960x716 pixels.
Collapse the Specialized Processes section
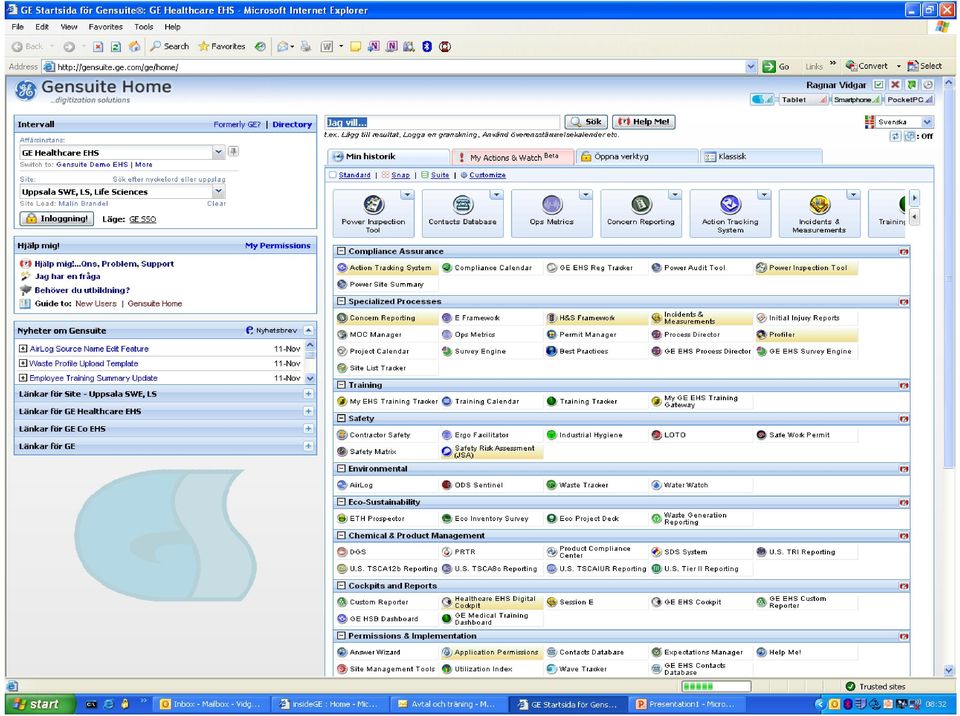(342, 301)
